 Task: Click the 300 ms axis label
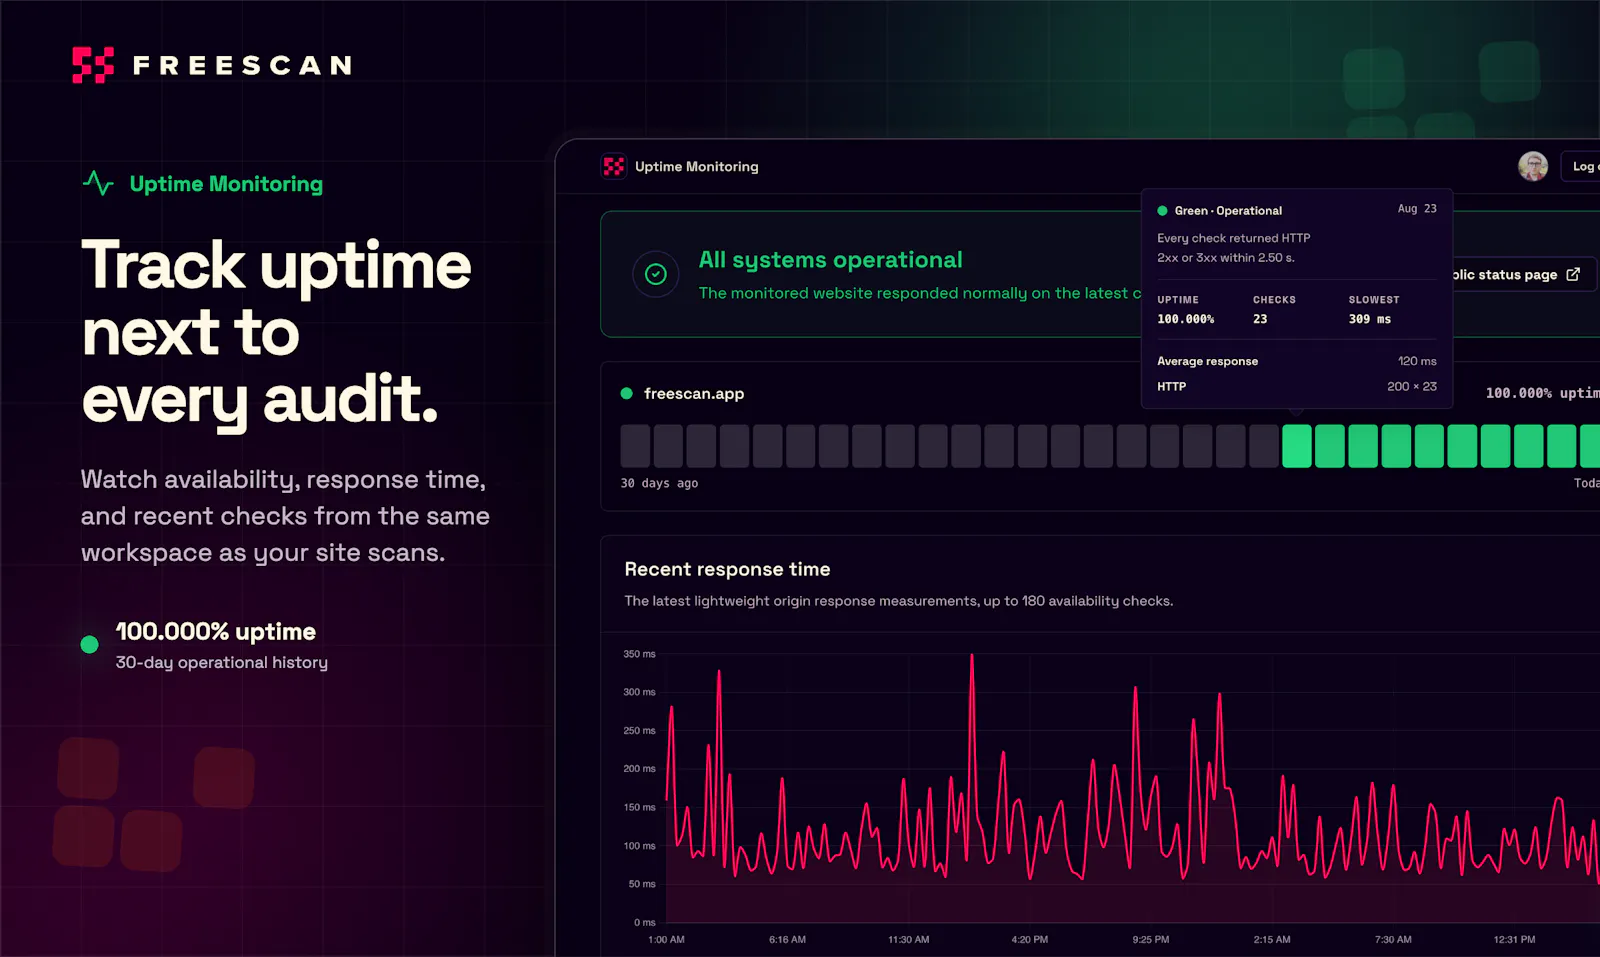click(640, 692)
